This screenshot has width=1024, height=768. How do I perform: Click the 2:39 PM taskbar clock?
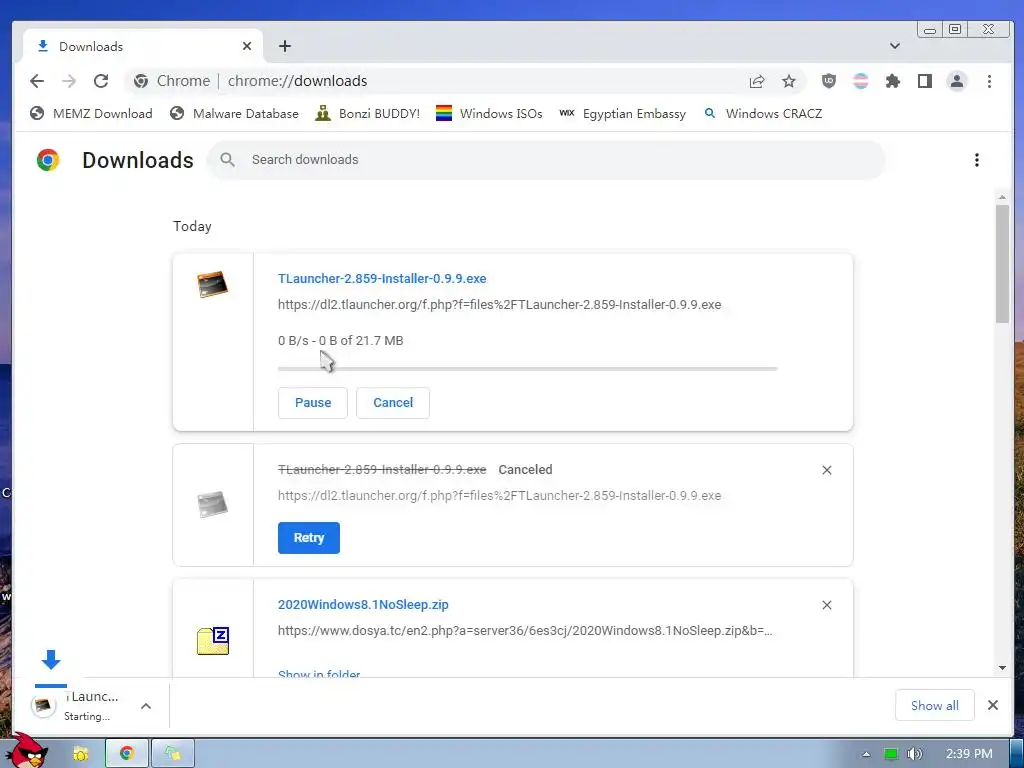(x=969, y=754)
